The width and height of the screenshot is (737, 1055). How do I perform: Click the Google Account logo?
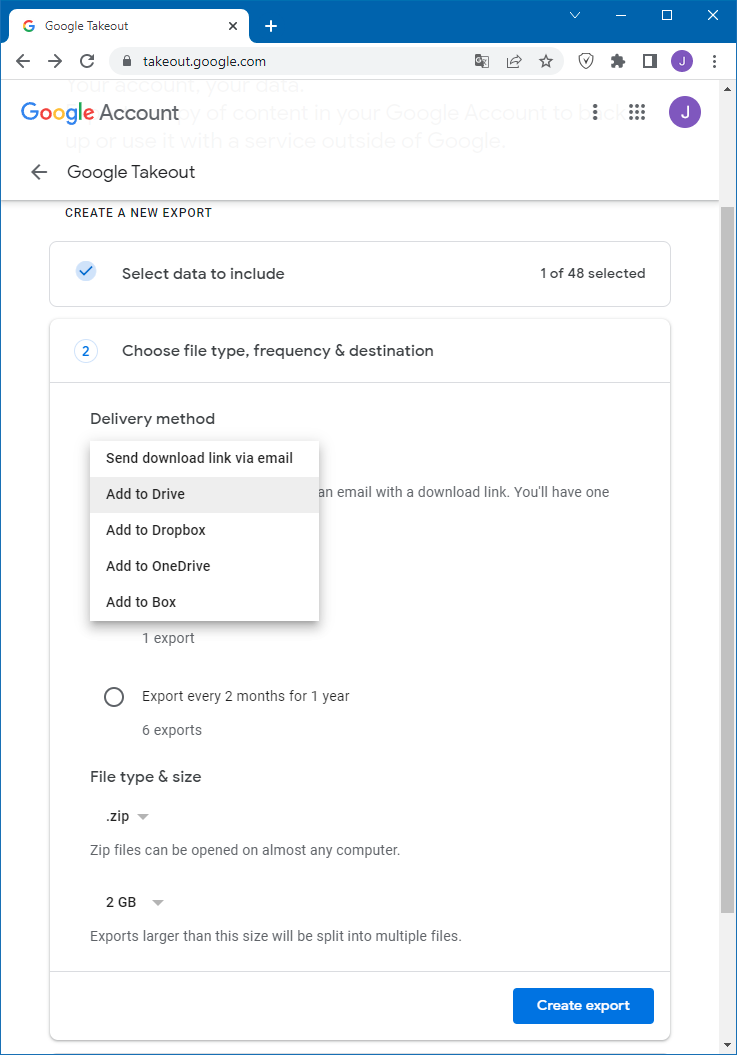(x=100, y=112)
